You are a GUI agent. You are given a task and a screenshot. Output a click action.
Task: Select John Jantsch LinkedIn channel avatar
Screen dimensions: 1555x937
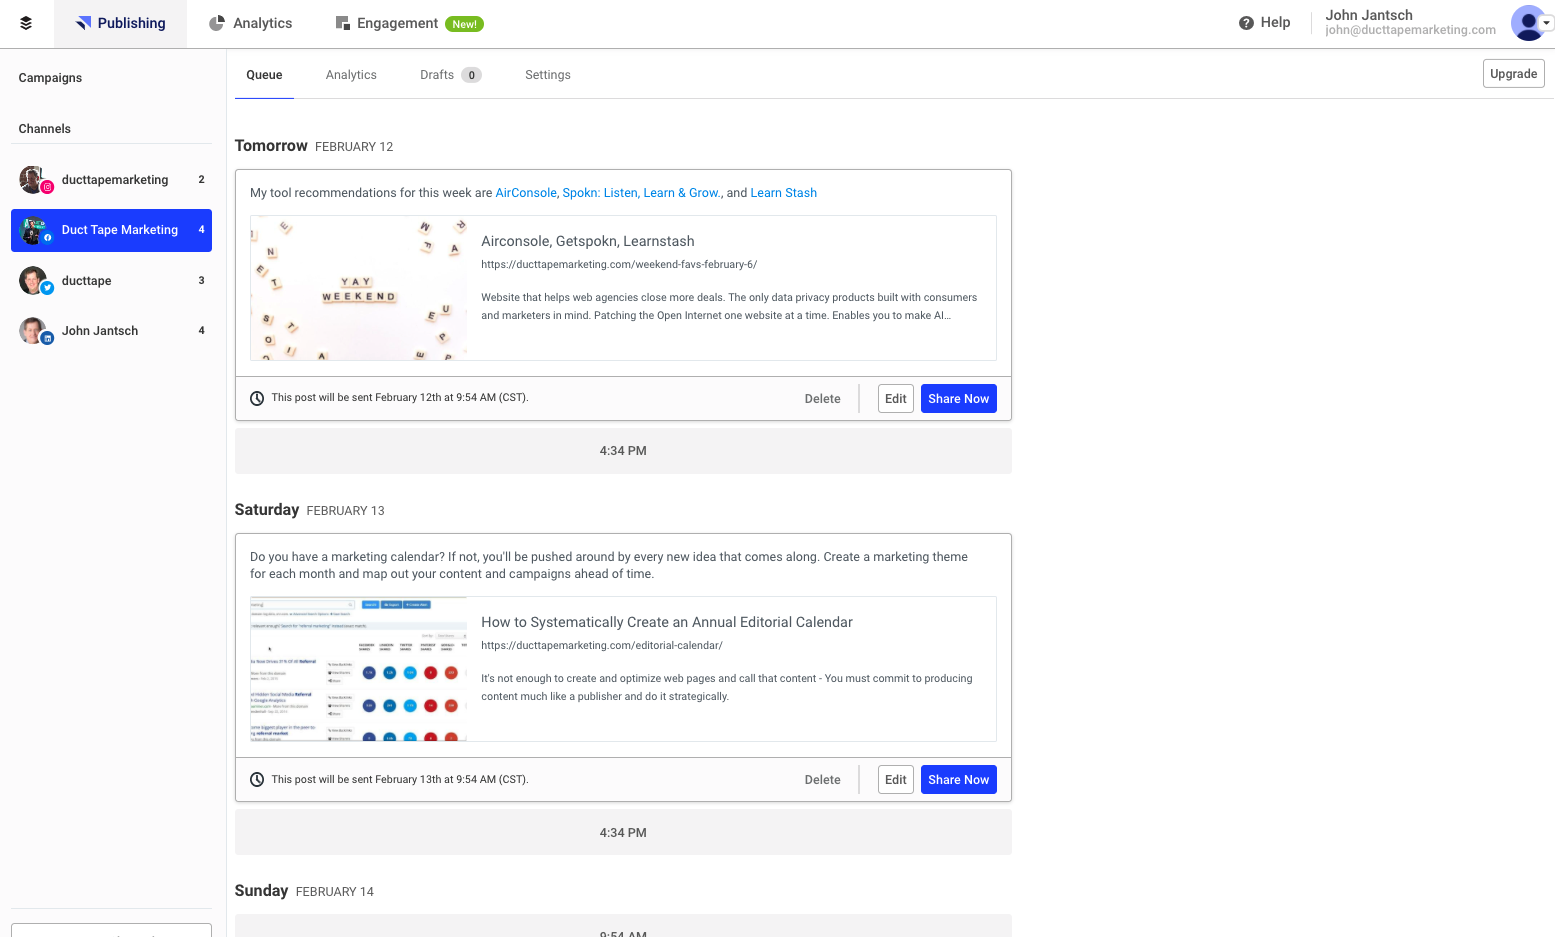click(34, 331)
